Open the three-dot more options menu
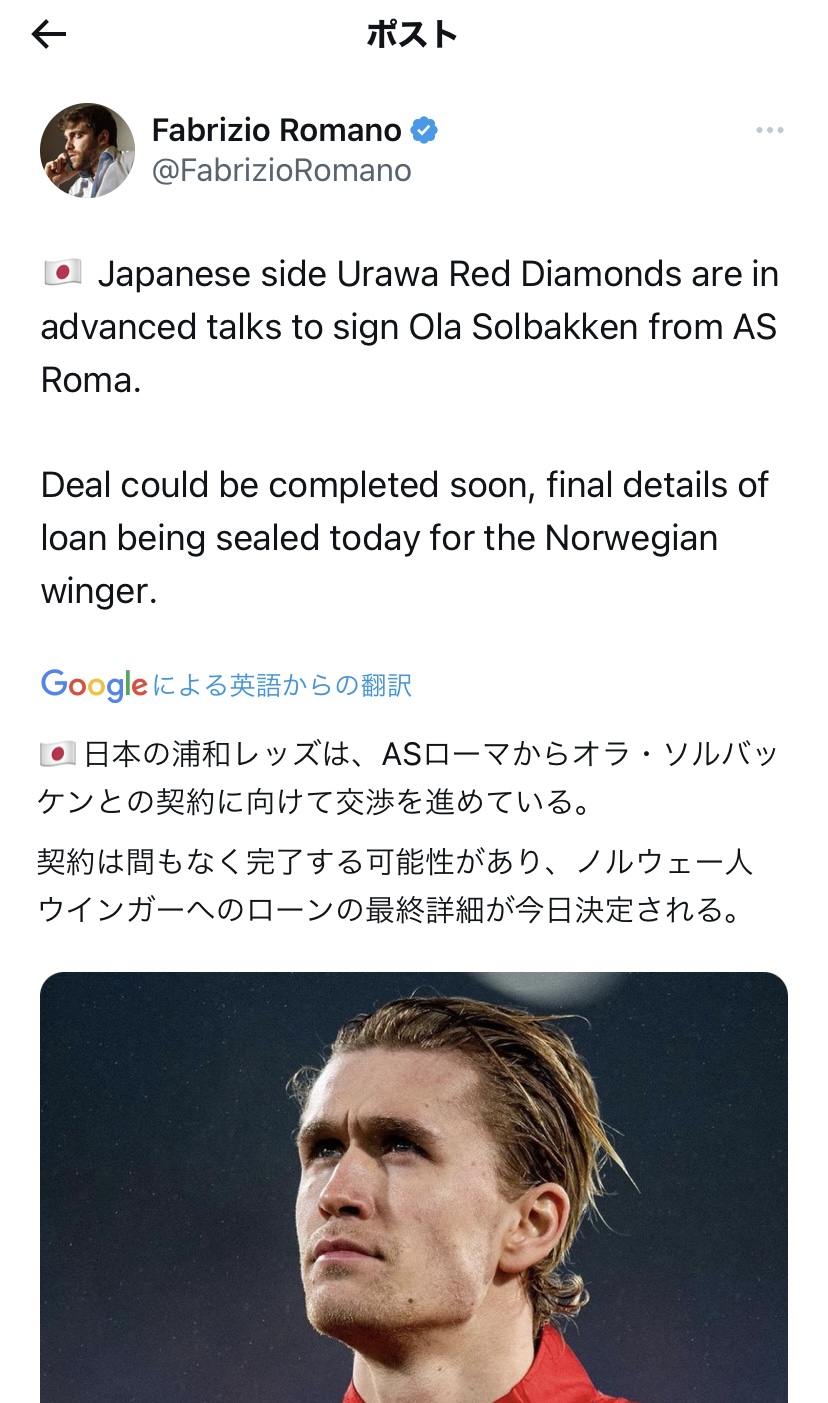The height and width of the screenshot is (1403, 828). [769, 131]
